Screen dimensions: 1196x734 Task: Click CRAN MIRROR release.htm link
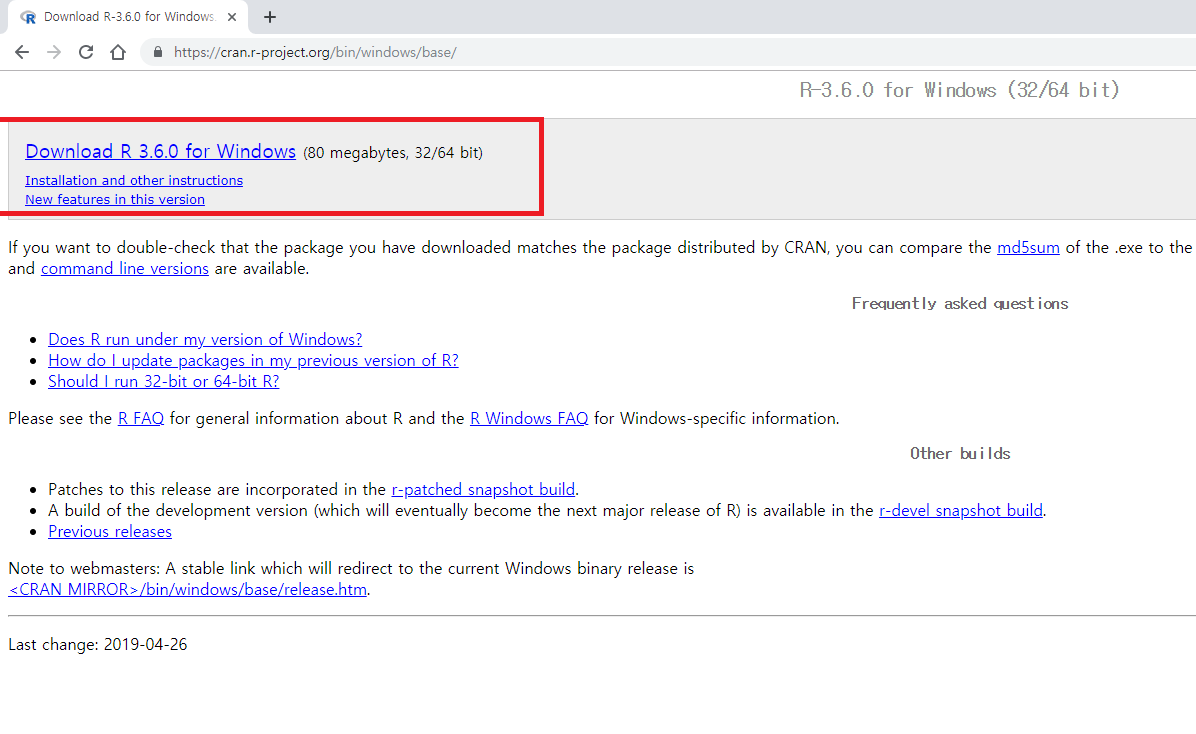[188, 590]
